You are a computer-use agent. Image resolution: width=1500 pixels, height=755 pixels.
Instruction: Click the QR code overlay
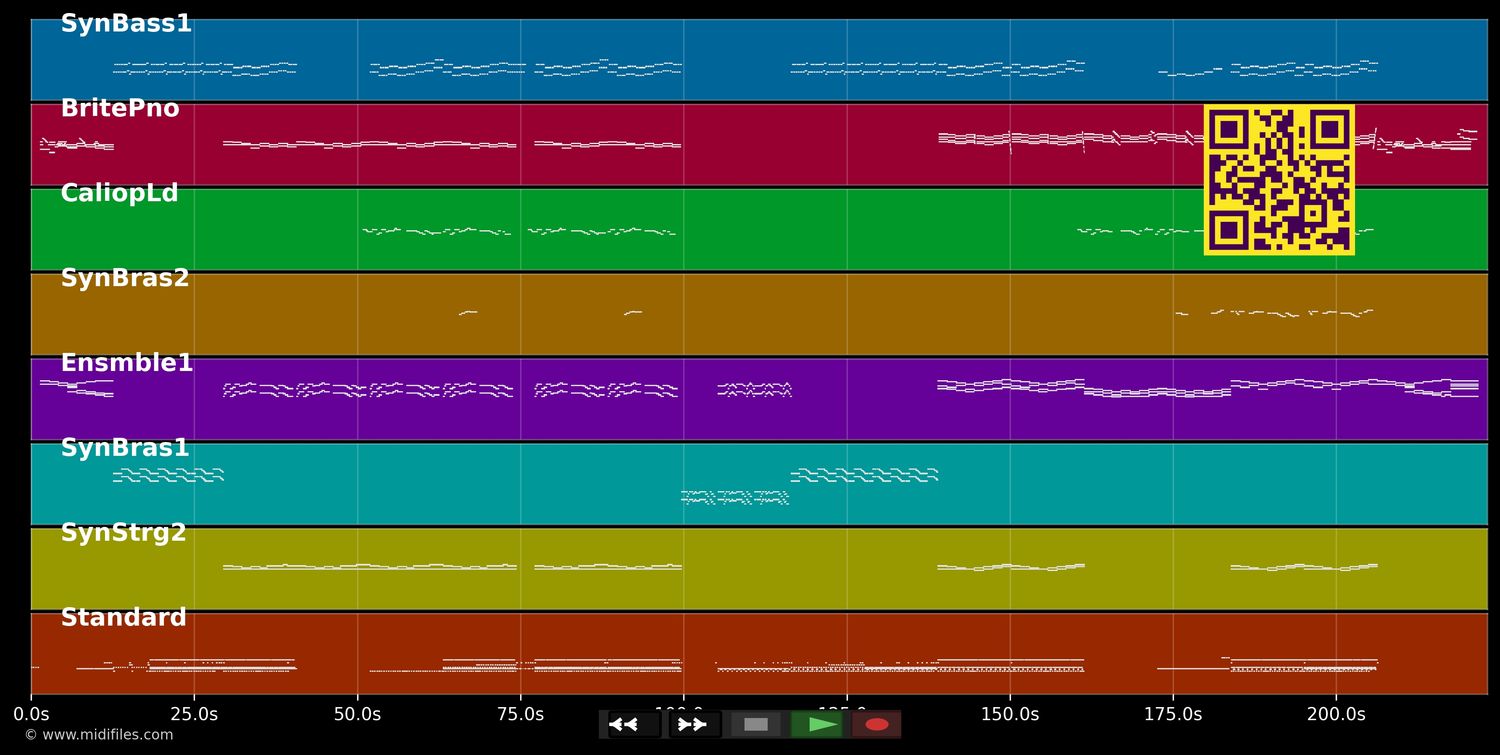click(x=1279, y=180)
